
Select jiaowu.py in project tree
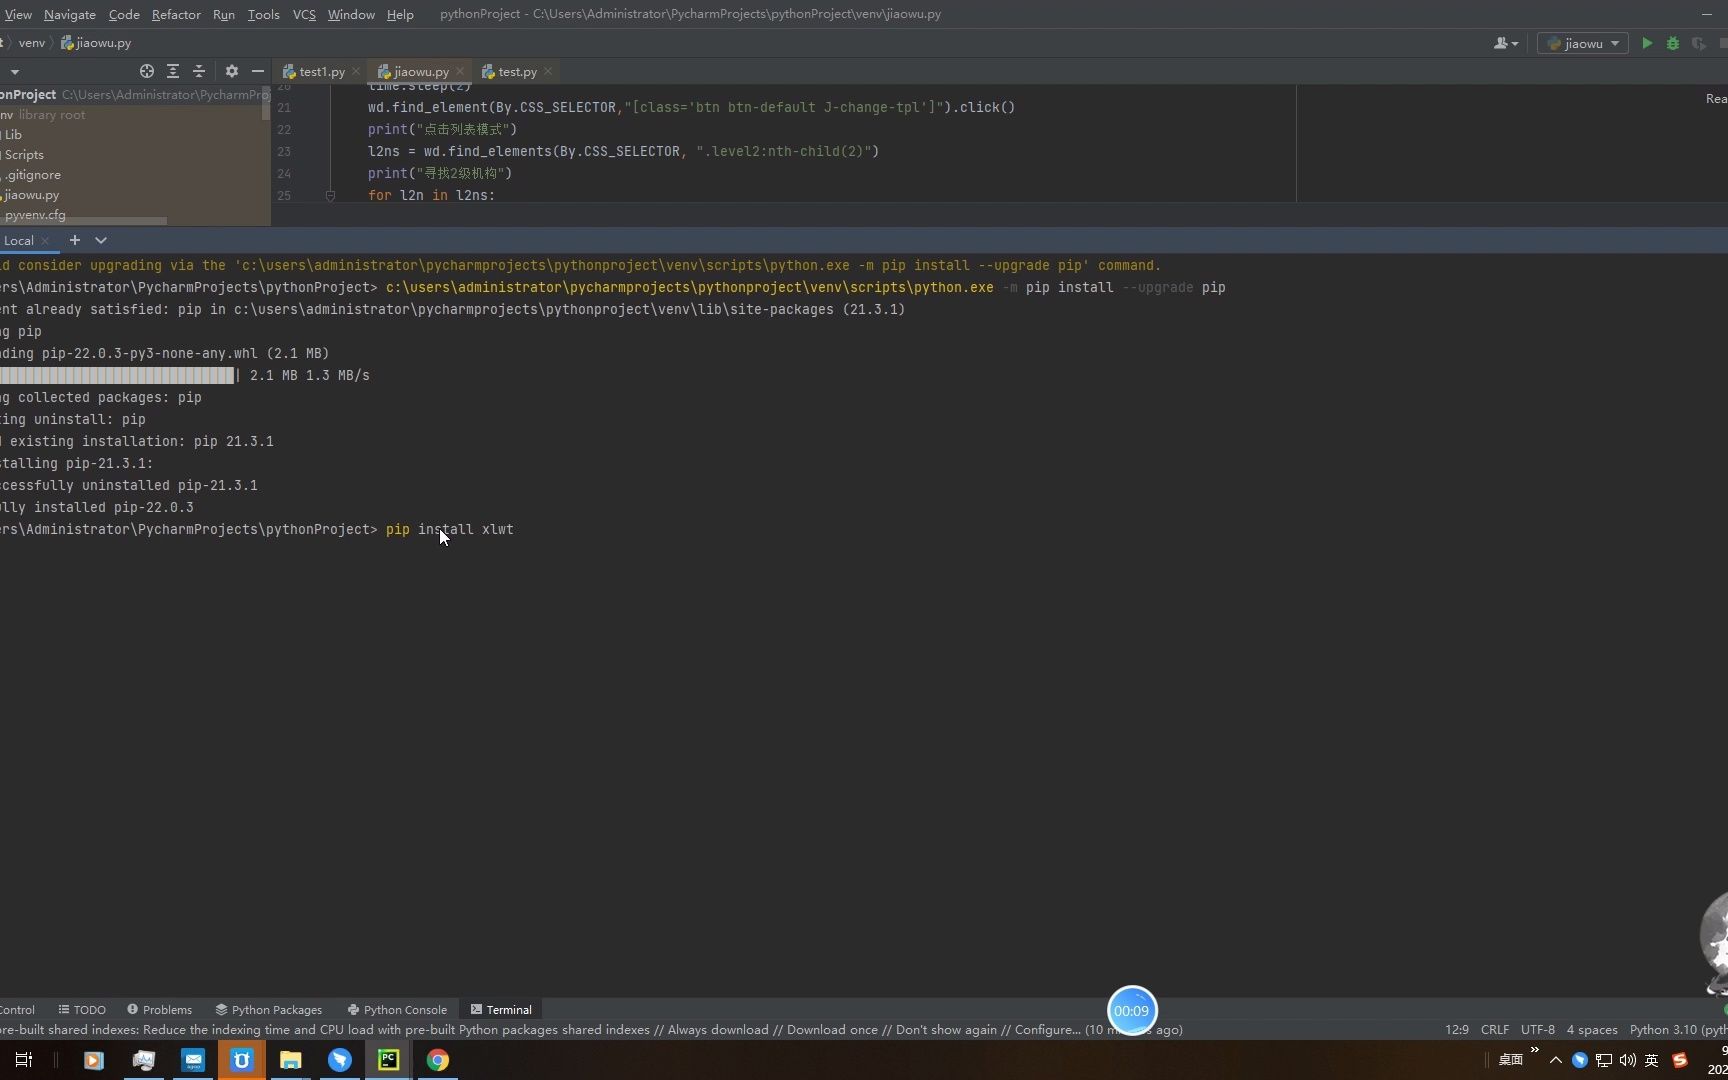31,194
